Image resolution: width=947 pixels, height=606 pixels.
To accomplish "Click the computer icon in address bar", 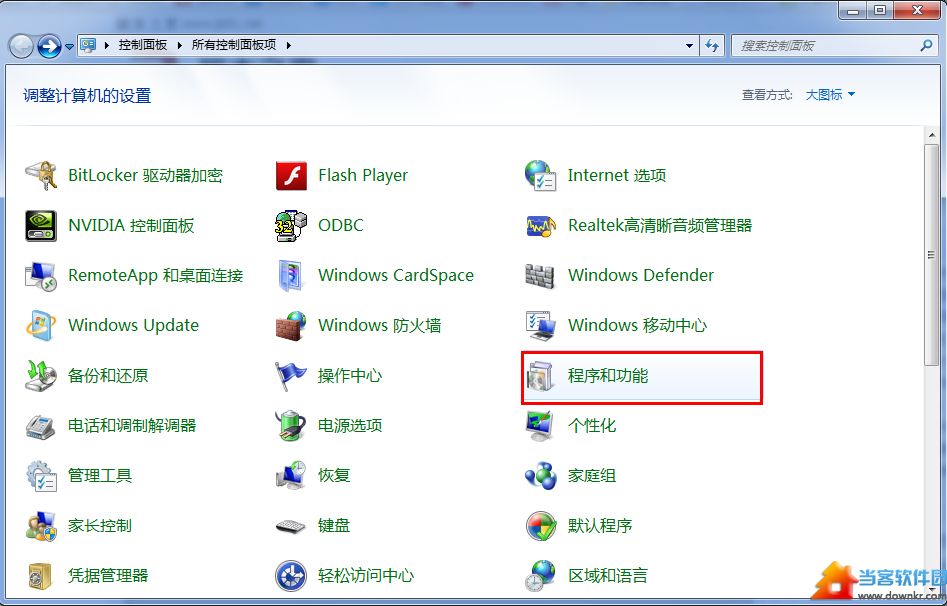I will pyautogui.click(x=89, y=45).
